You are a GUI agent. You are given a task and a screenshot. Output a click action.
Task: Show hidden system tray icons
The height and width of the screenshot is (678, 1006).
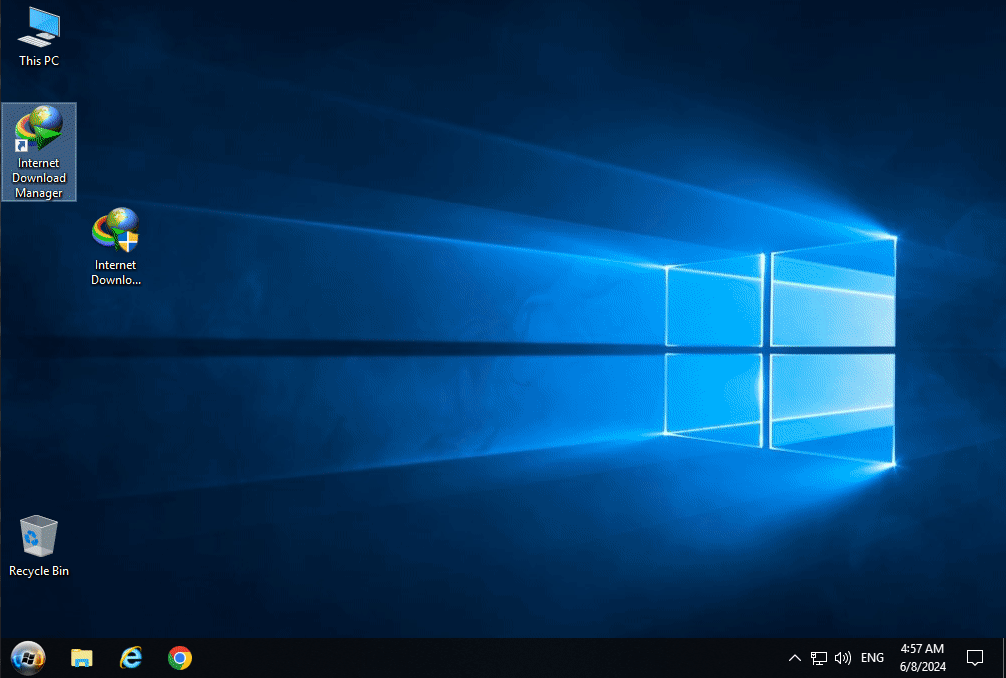(x=794, y=658)
